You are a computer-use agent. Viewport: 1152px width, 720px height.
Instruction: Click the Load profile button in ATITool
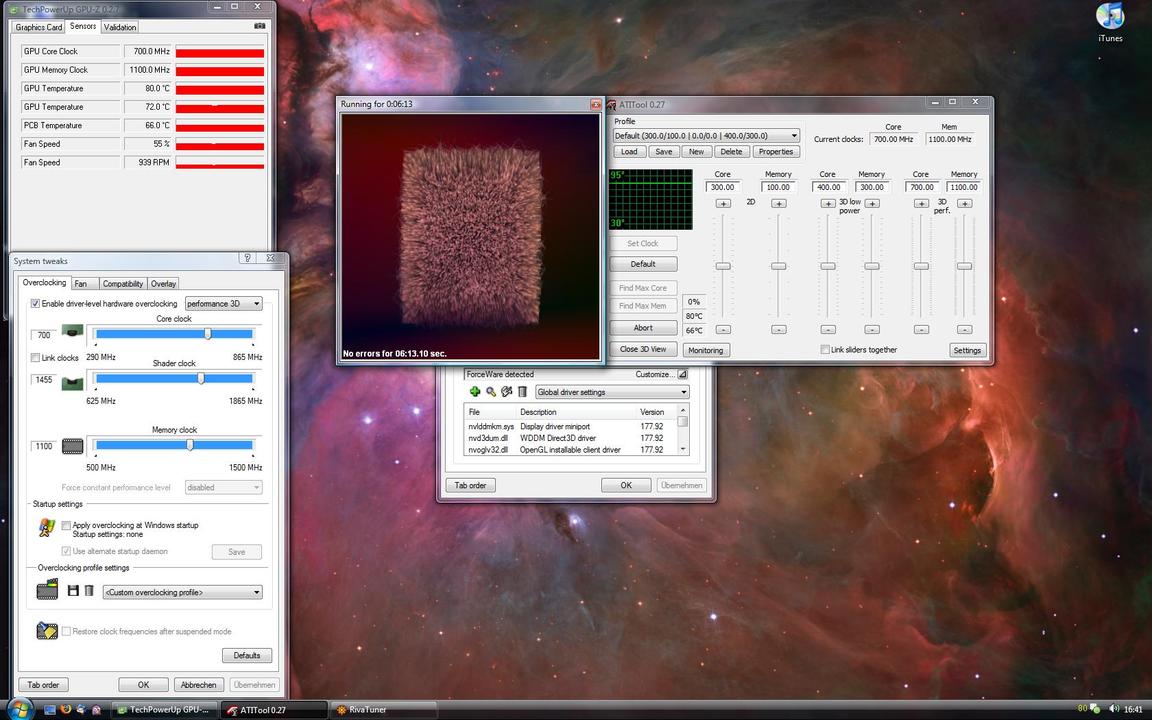(629, 151)
